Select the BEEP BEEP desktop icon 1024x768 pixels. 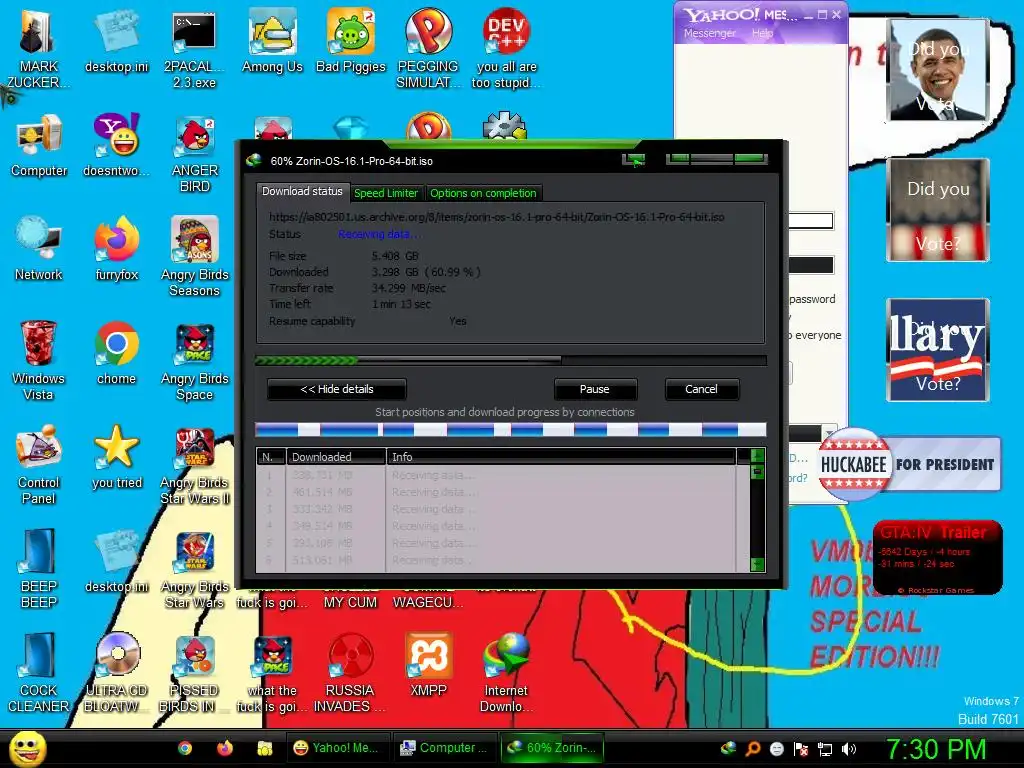pyautogui.click(x=38, y=569)
